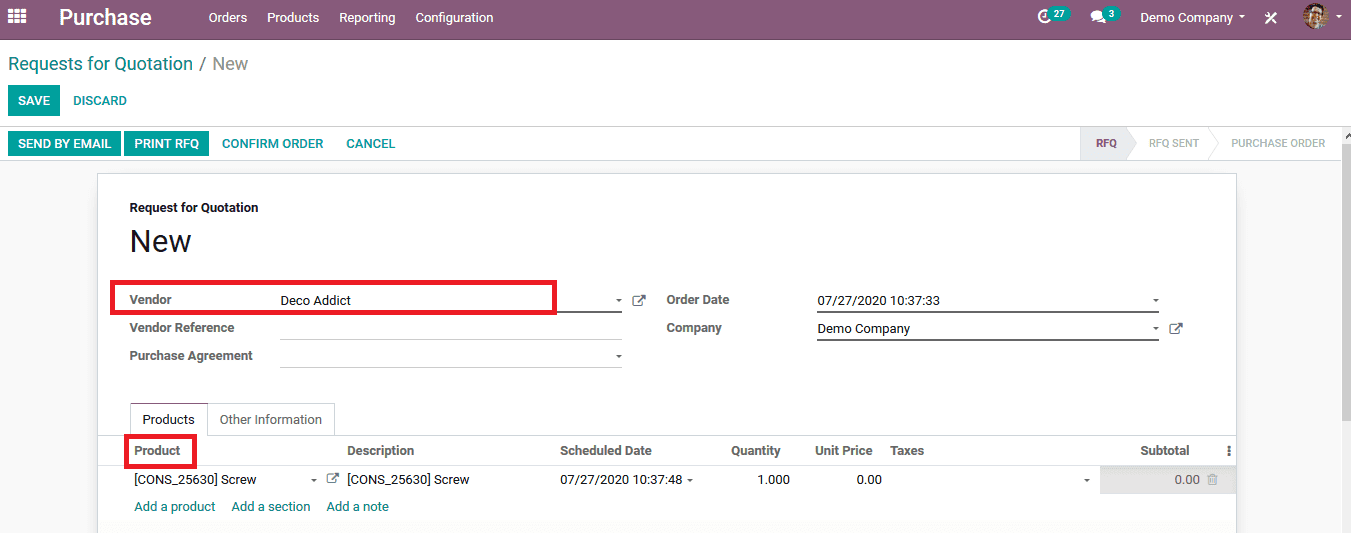Open the Orders menu
This screenshot has width=1351, height=533.
[228, 18]
